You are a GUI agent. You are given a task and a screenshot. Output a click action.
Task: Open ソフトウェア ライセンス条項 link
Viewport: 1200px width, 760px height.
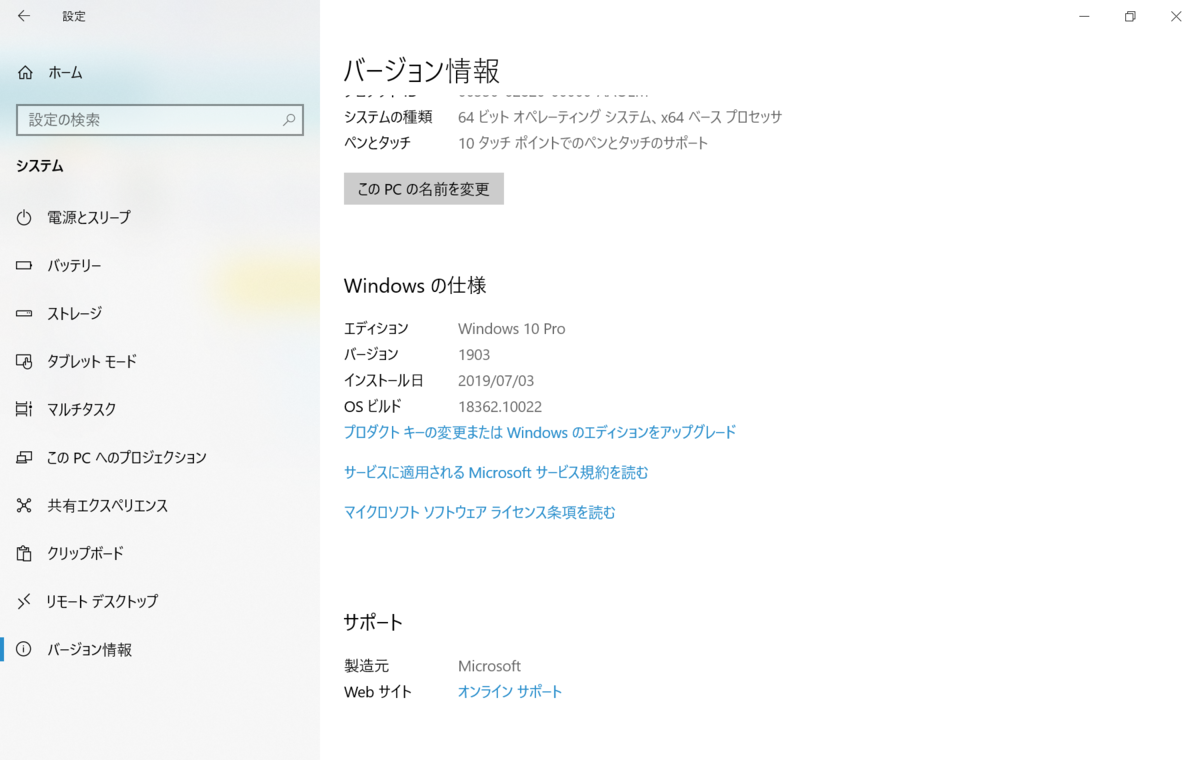coord(480,512)
